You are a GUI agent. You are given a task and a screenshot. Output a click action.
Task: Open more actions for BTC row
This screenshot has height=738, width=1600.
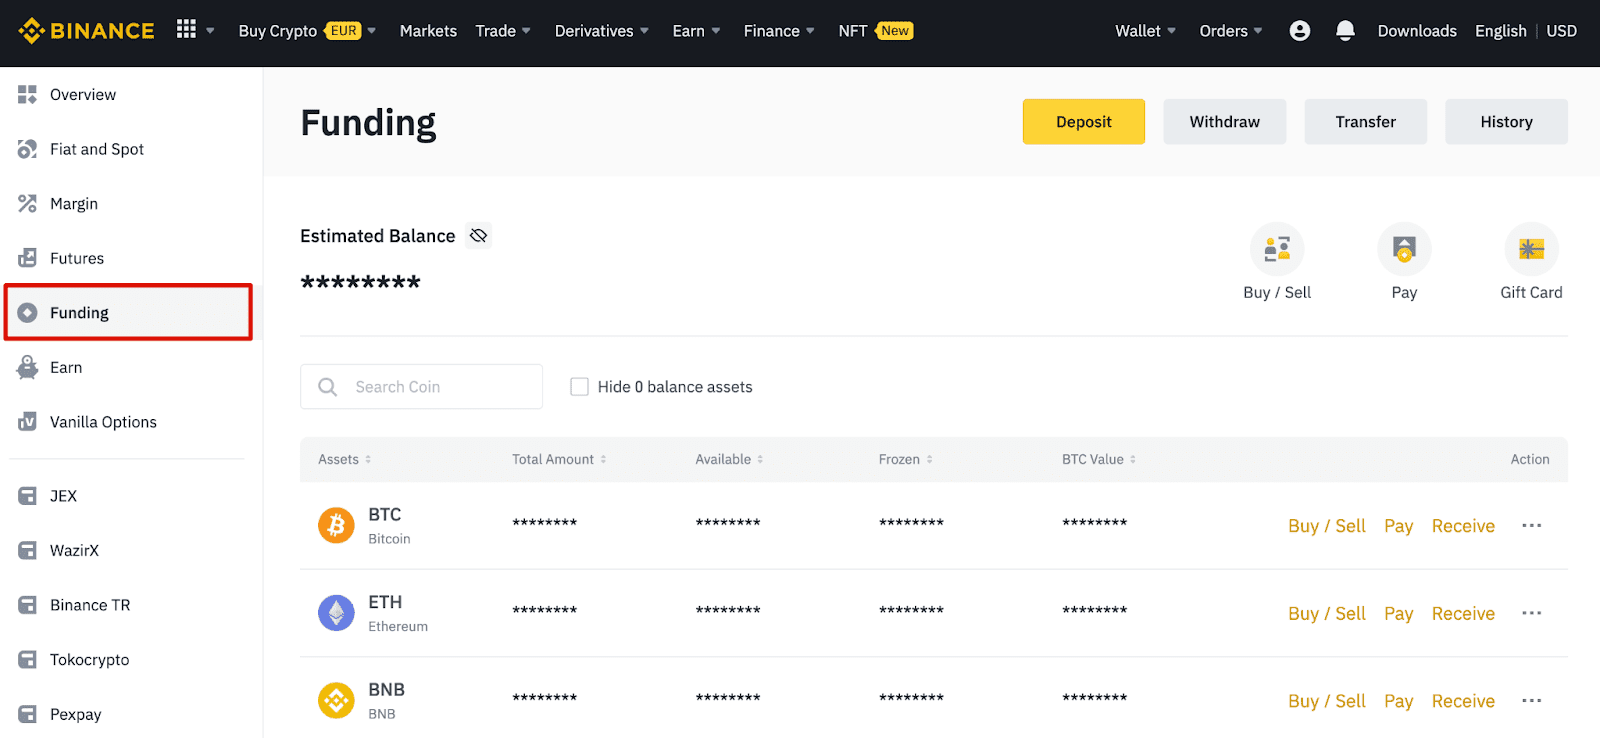click(x=1531, y=526)
